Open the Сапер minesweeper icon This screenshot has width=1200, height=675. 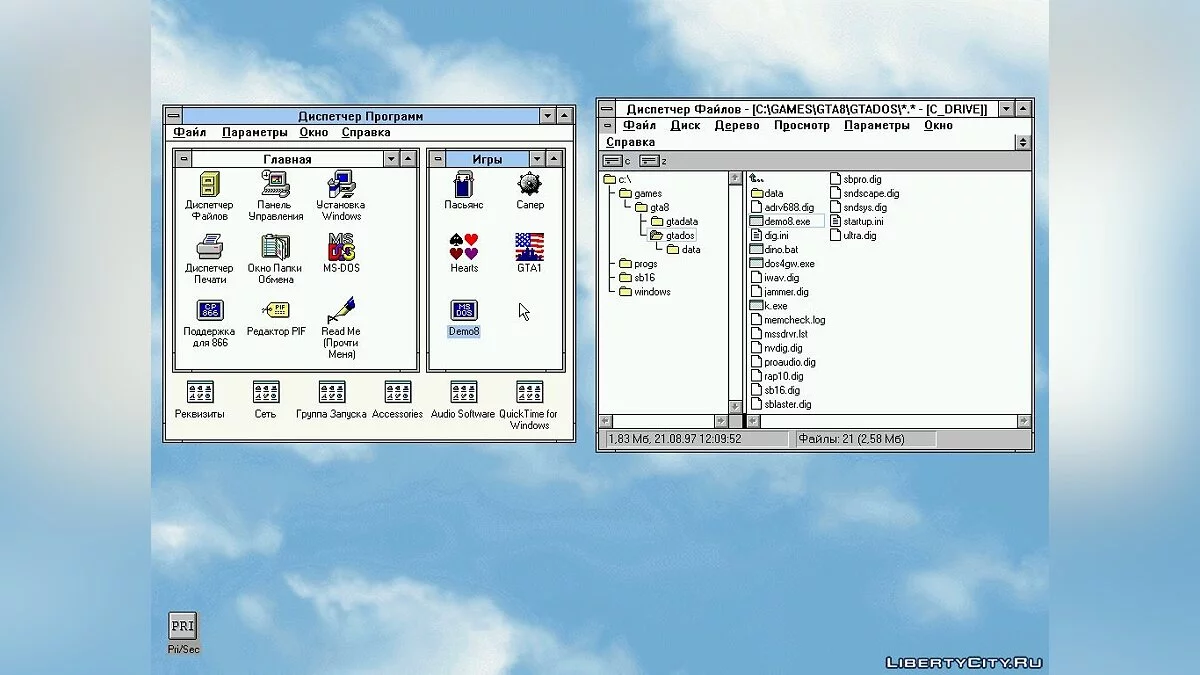click(529, 185)
